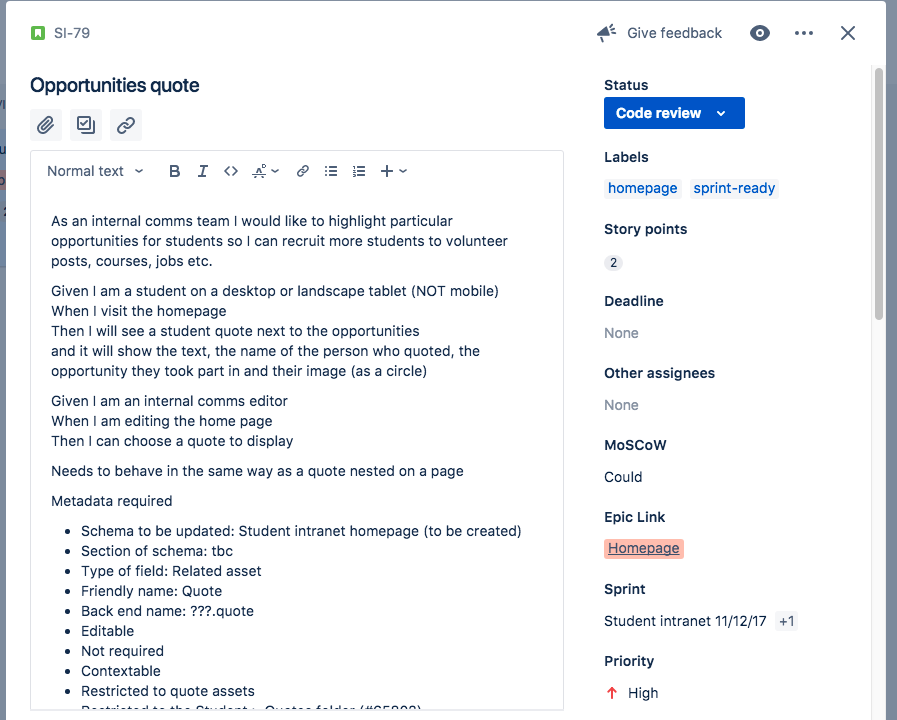Click the attach file paperclip icon
Viewport: 897px width, 720px height.
[45, 124]
